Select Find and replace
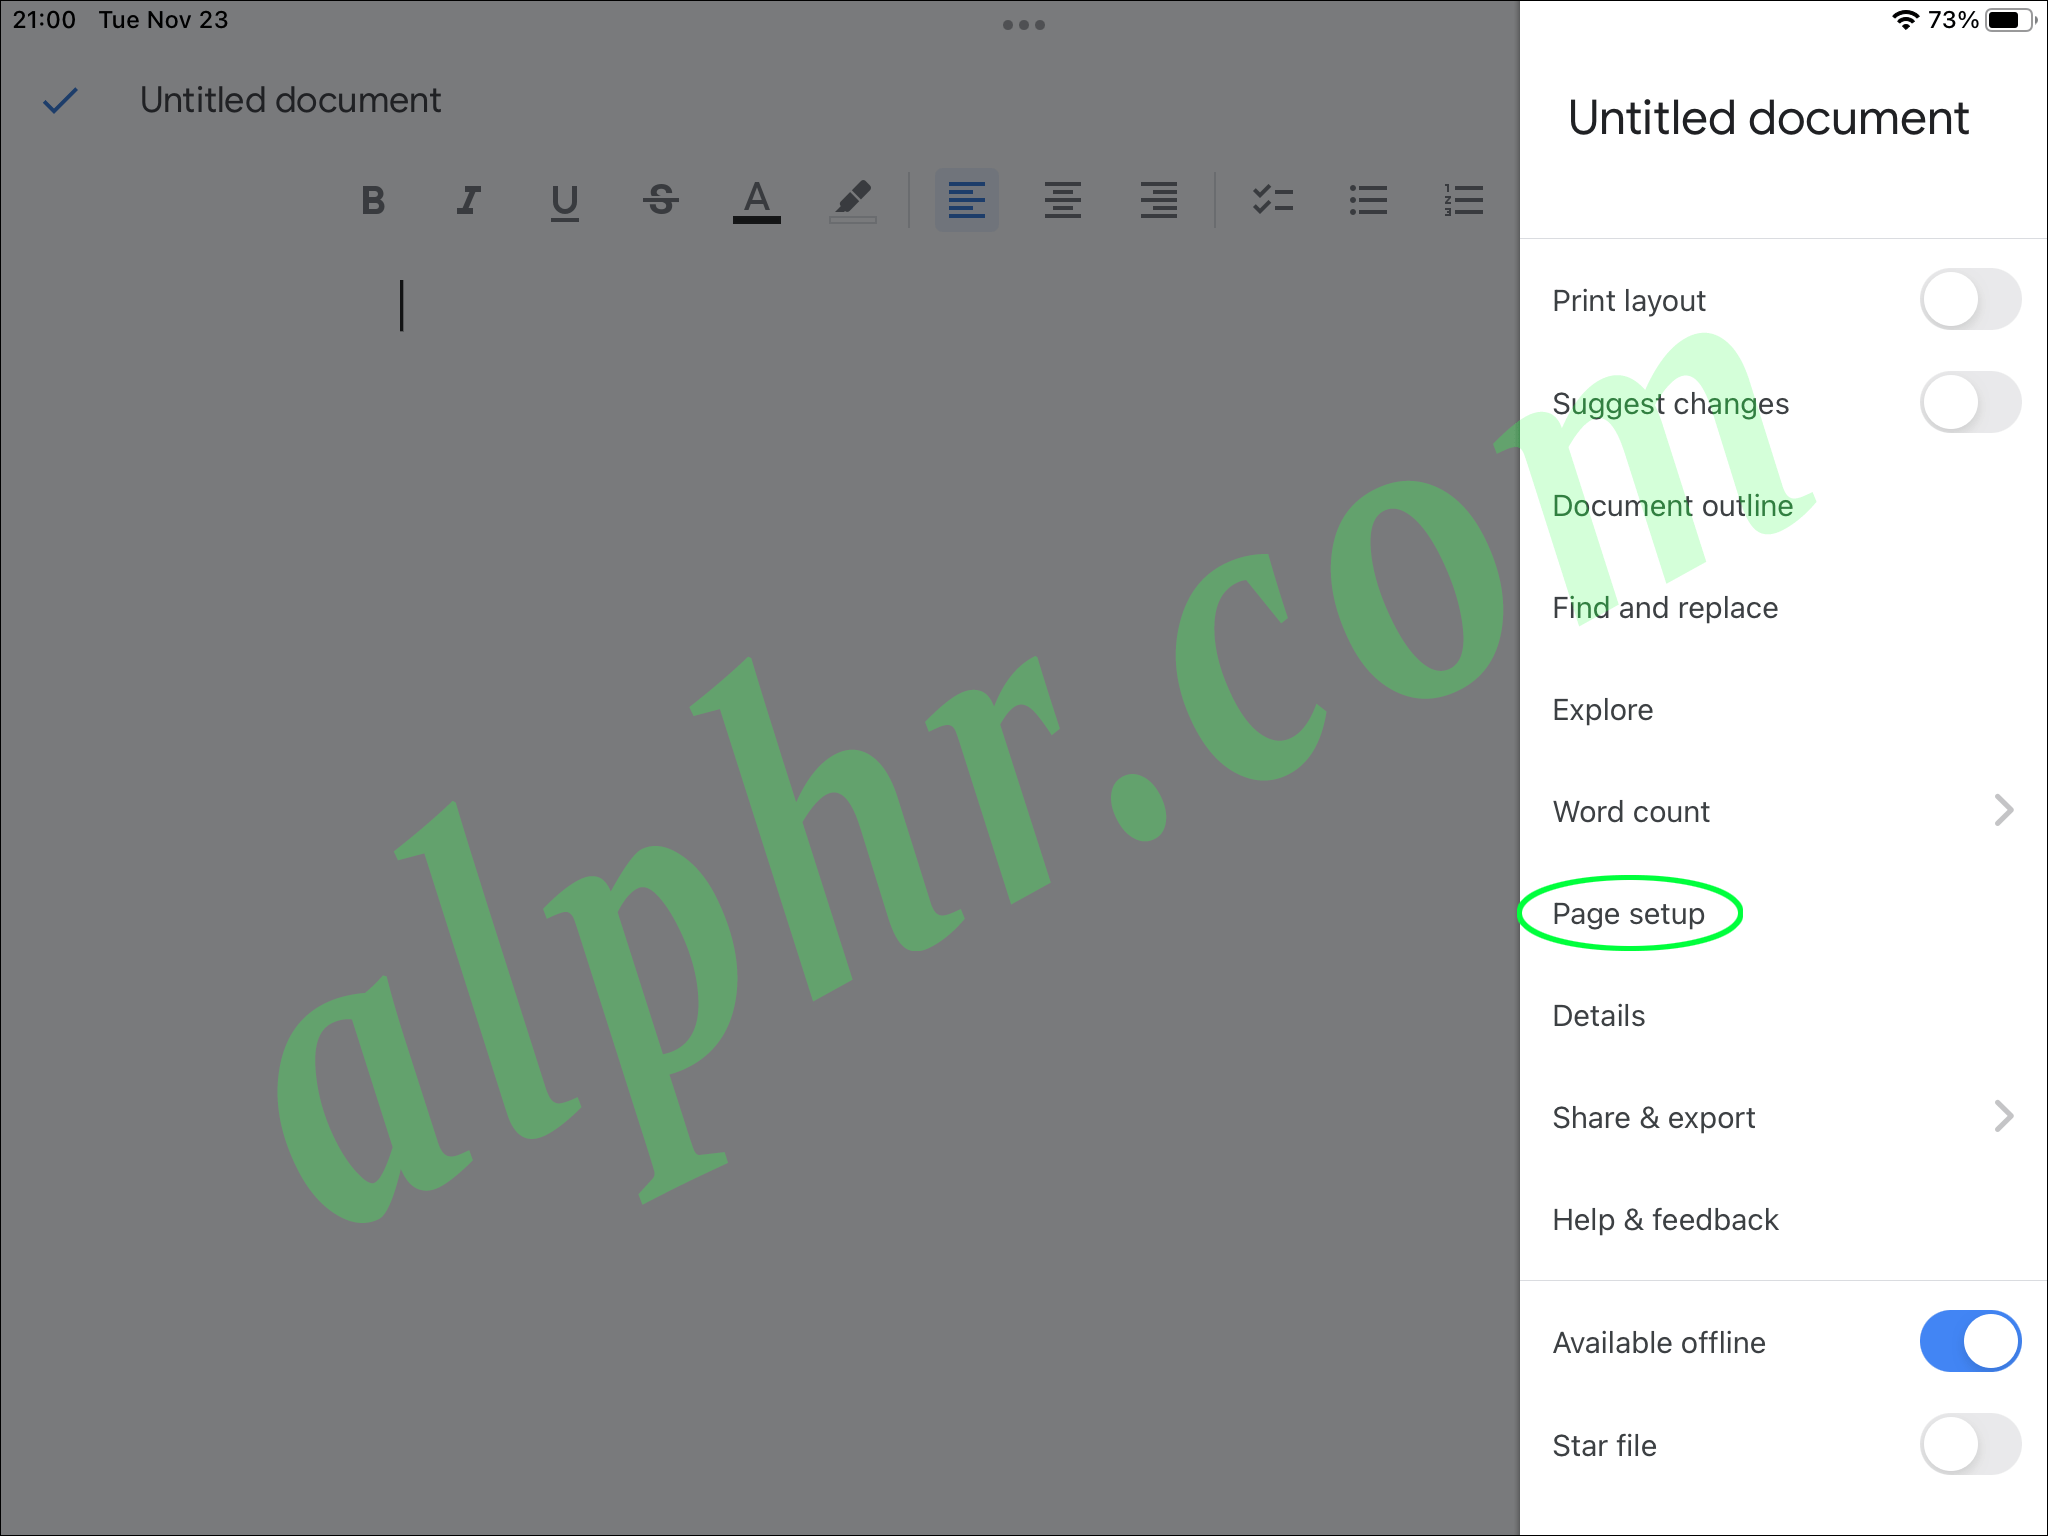The width and height of the screenshot is (2048, 1536). pos(1664,607)
